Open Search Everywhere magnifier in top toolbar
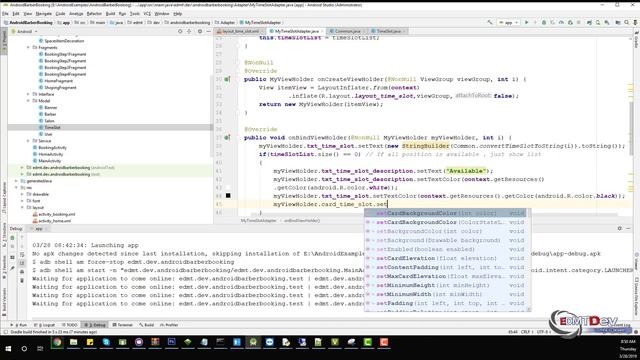 [x=627, y=22]
